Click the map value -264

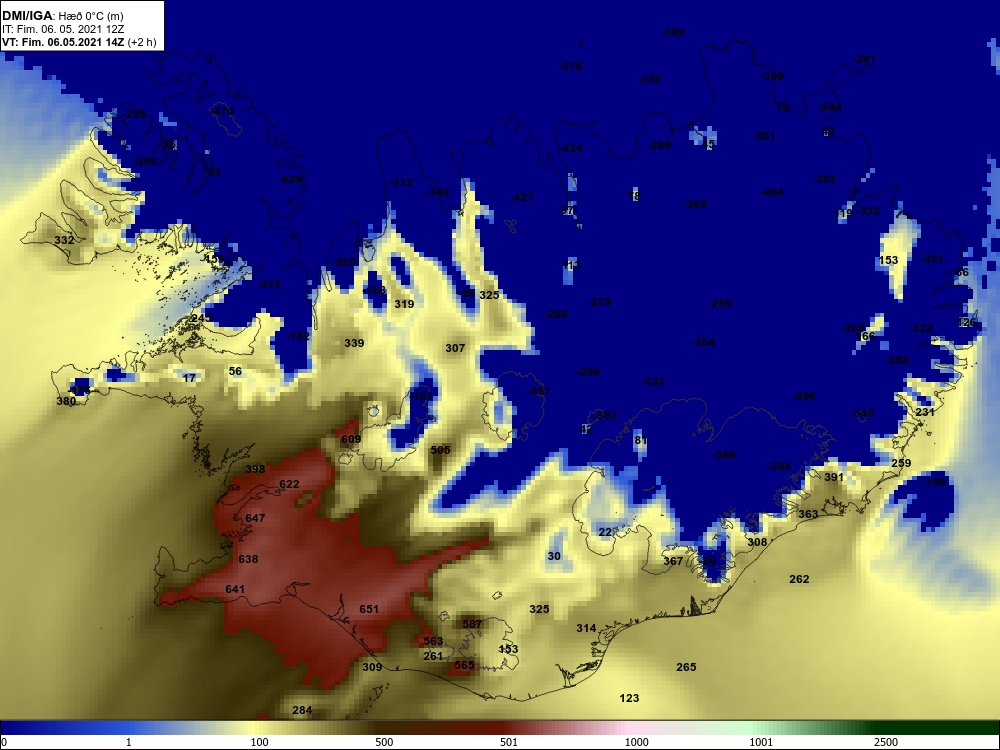point(703,342)
